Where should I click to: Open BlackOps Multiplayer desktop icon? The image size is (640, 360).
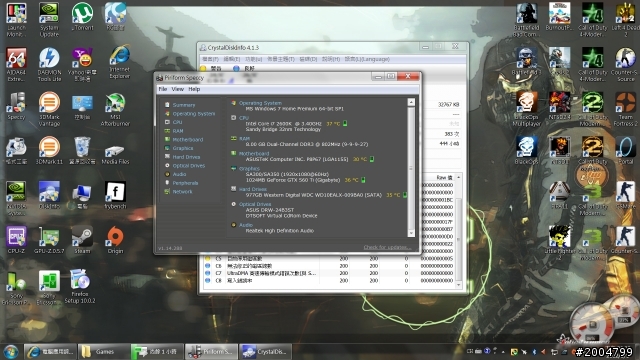click(x=527, y=109)
